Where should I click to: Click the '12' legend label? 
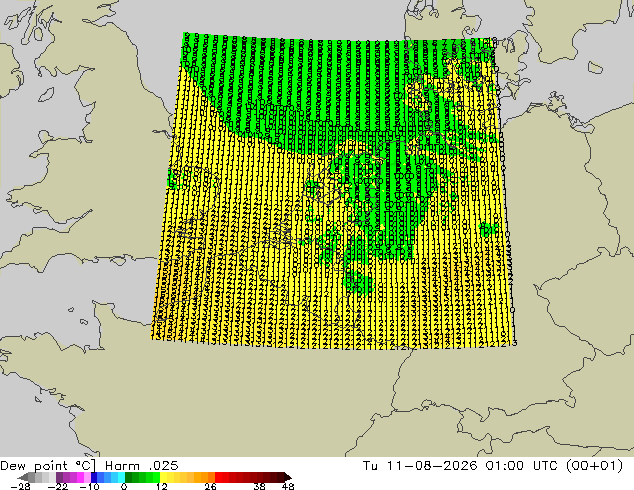tap(162, 486)
